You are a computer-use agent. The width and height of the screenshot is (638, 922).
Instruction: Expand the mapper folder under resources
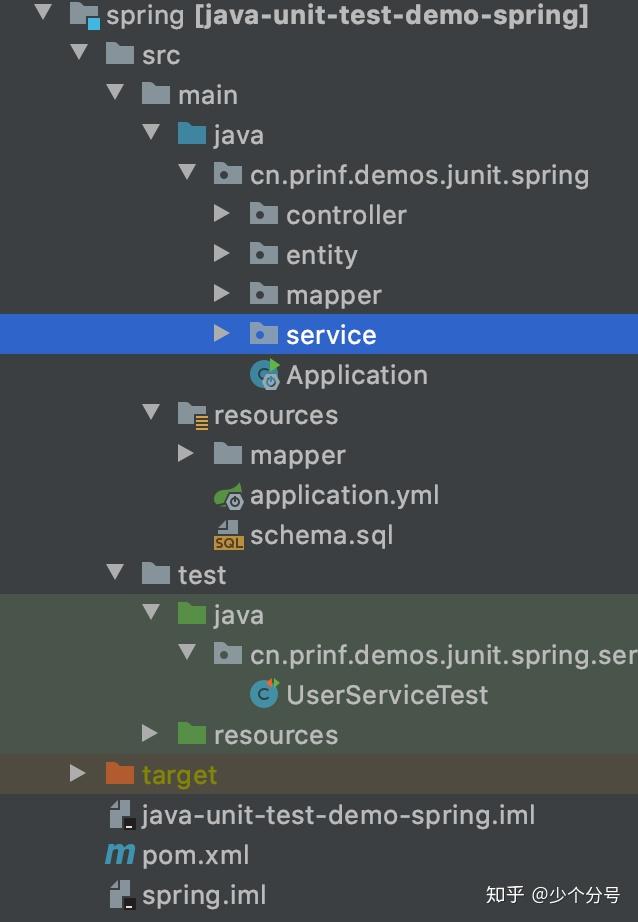pos(186,454)
